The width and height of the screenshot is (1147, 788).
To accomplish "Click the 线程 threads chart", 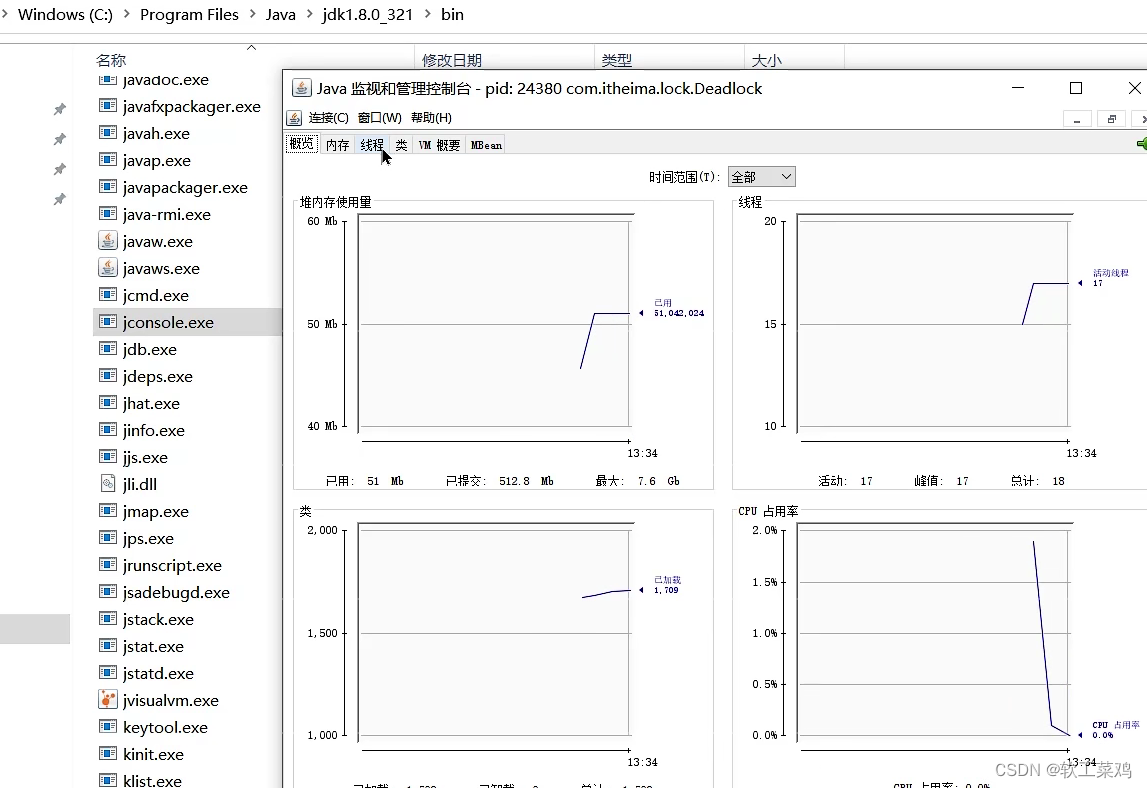I will [x=933, y=323].
